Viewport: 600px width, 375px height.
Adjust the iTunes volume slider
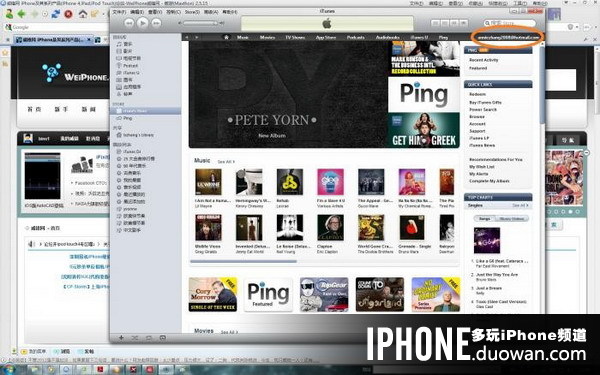pyautogui.click(x=201, y=23)
